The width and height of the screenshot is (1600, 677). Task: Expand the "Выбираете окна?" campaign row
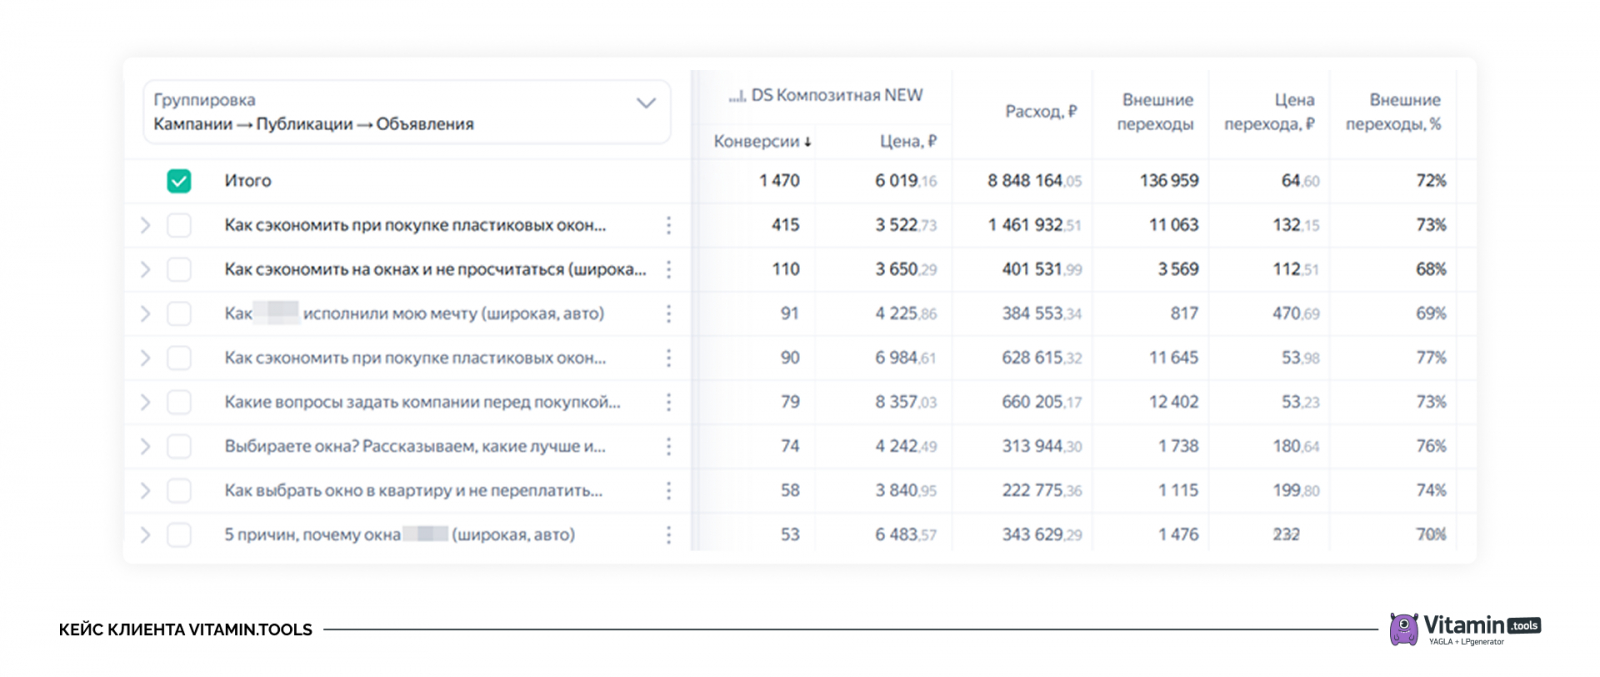pyautogui.click(x=145, y=446)
